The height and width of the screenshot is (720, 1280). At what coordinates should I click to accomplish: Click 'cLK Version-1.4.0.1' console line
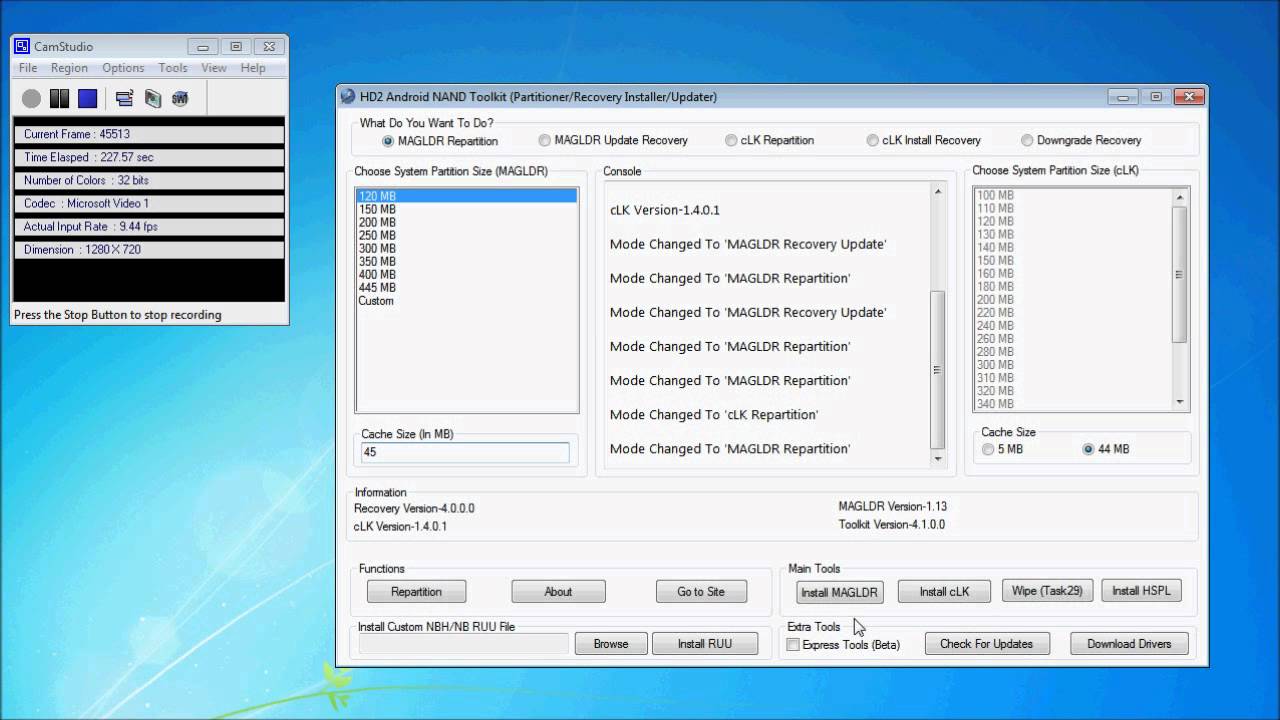click(x=665, y=210)
